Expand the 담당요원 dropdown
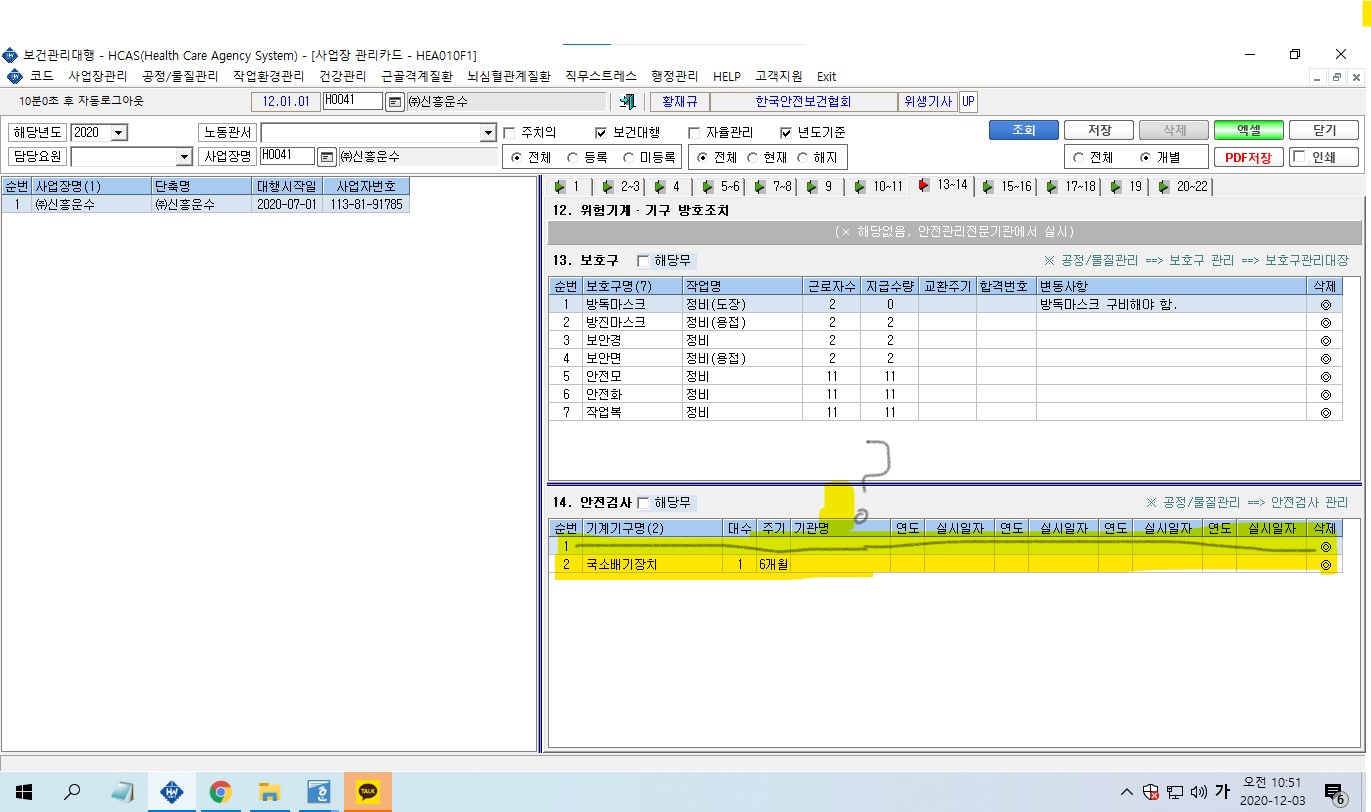 click(x=184, y=156)
